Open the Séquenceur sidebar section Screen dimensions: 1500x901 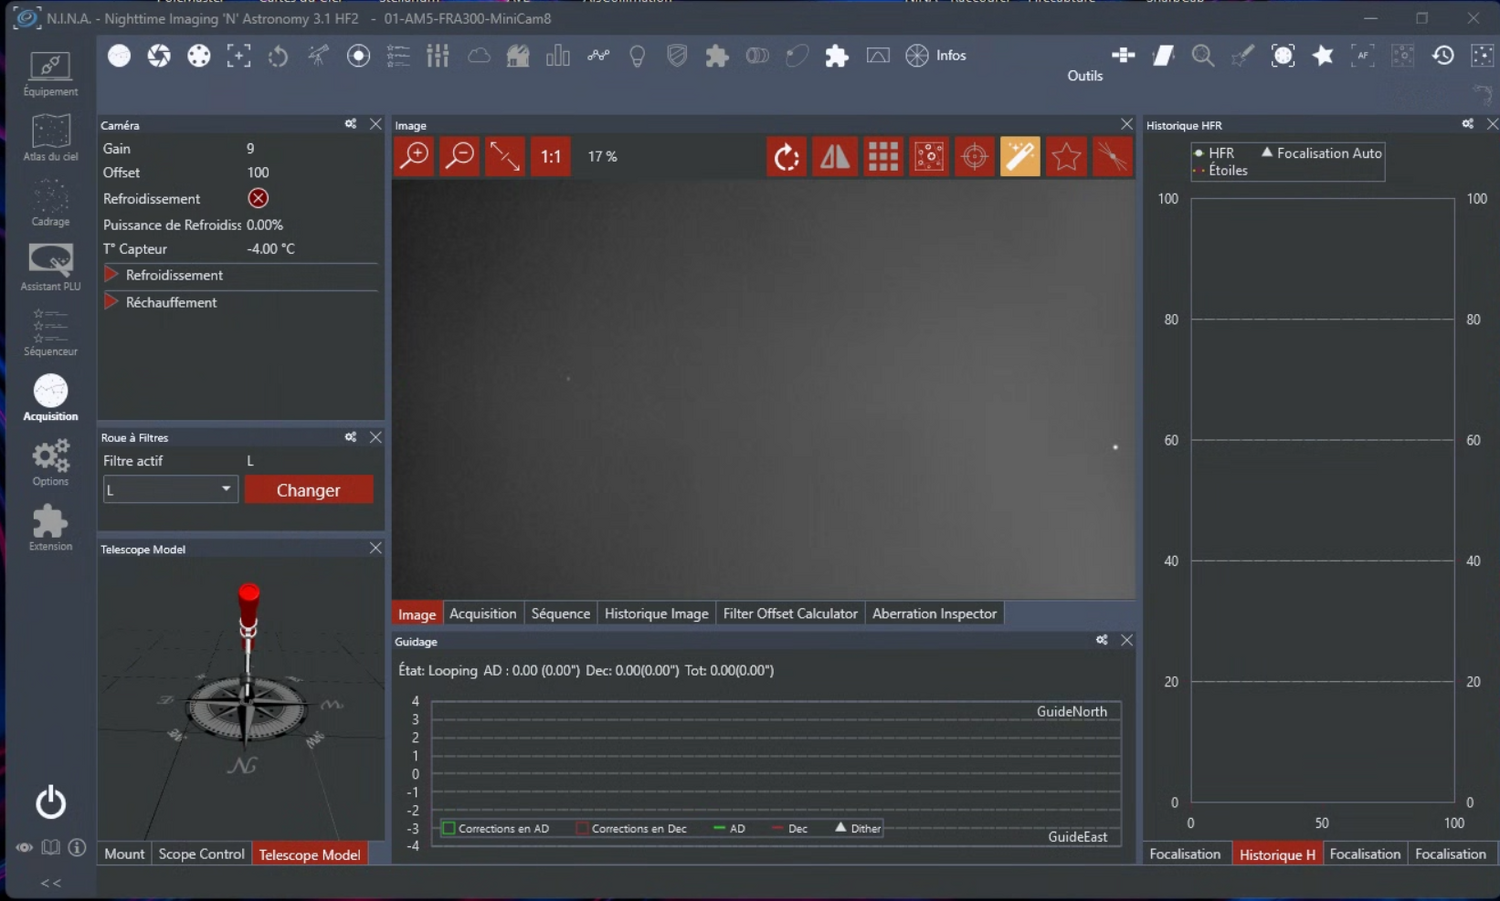point(50,333)
